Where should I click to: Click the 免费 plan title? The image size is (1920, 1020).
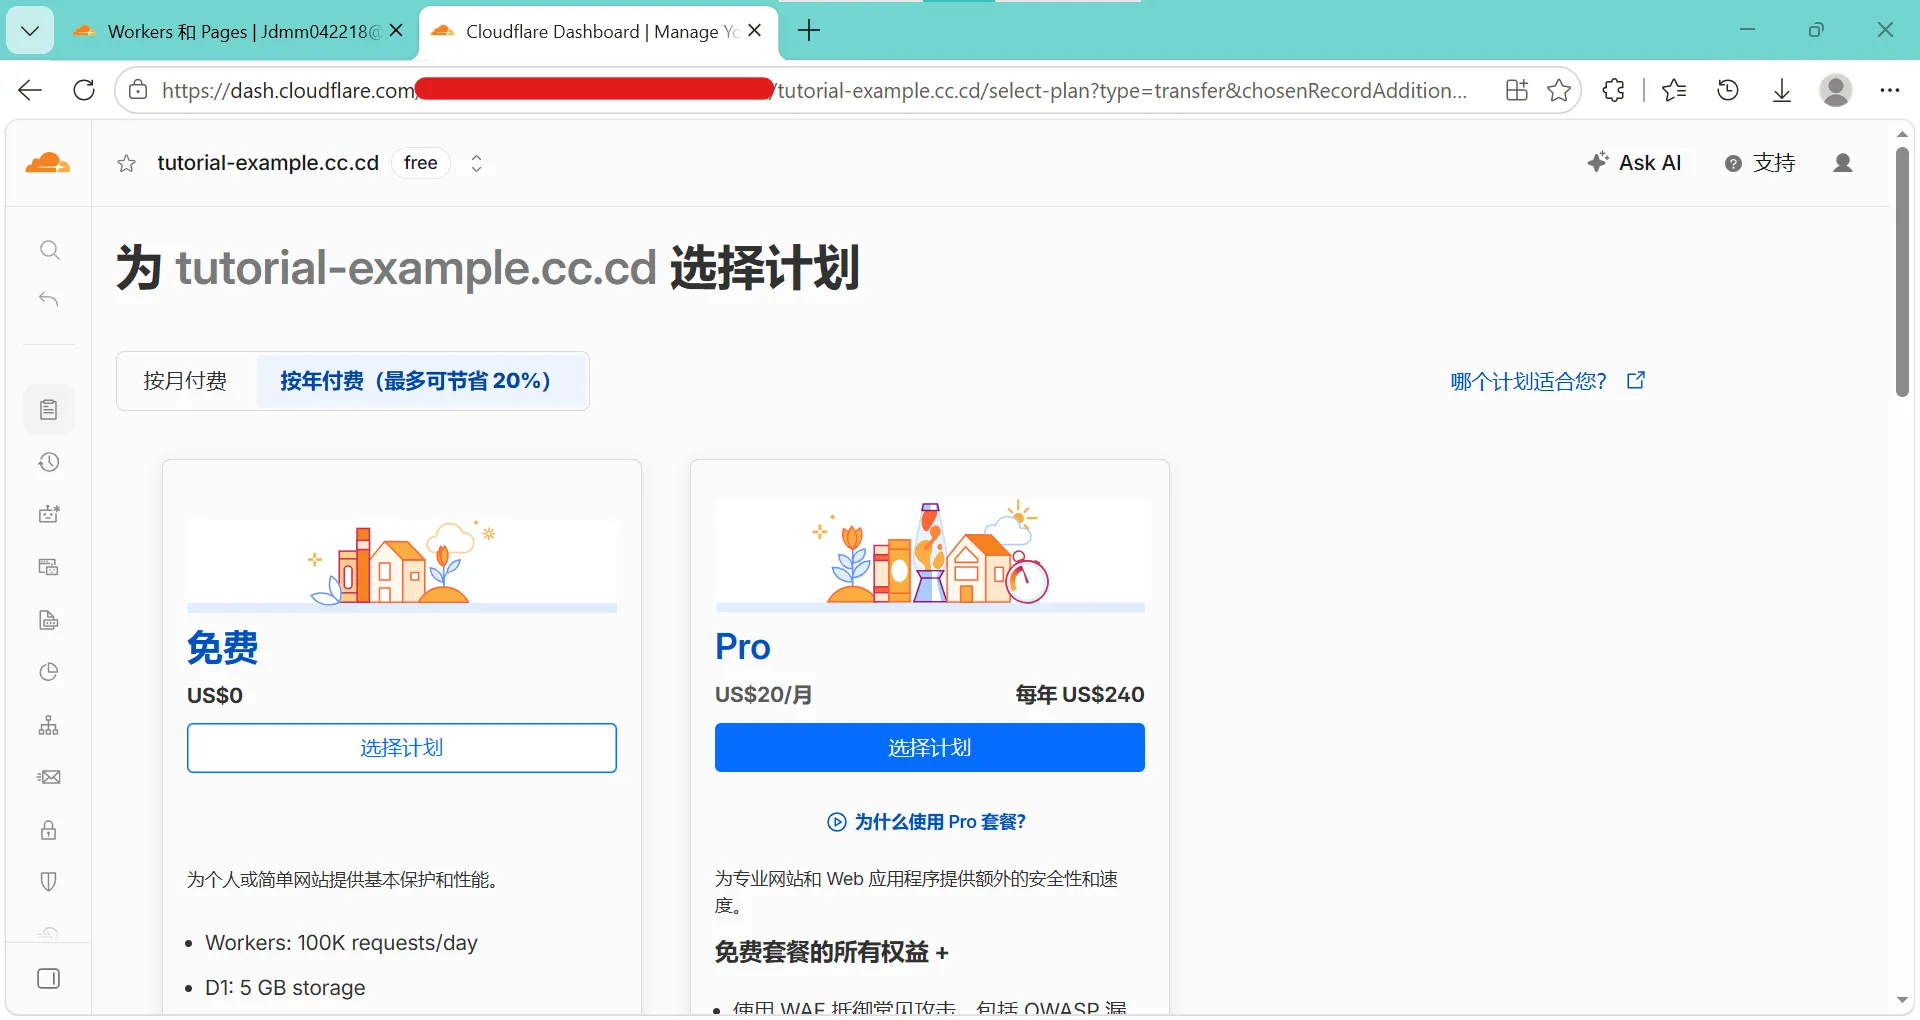click(223, 648)
